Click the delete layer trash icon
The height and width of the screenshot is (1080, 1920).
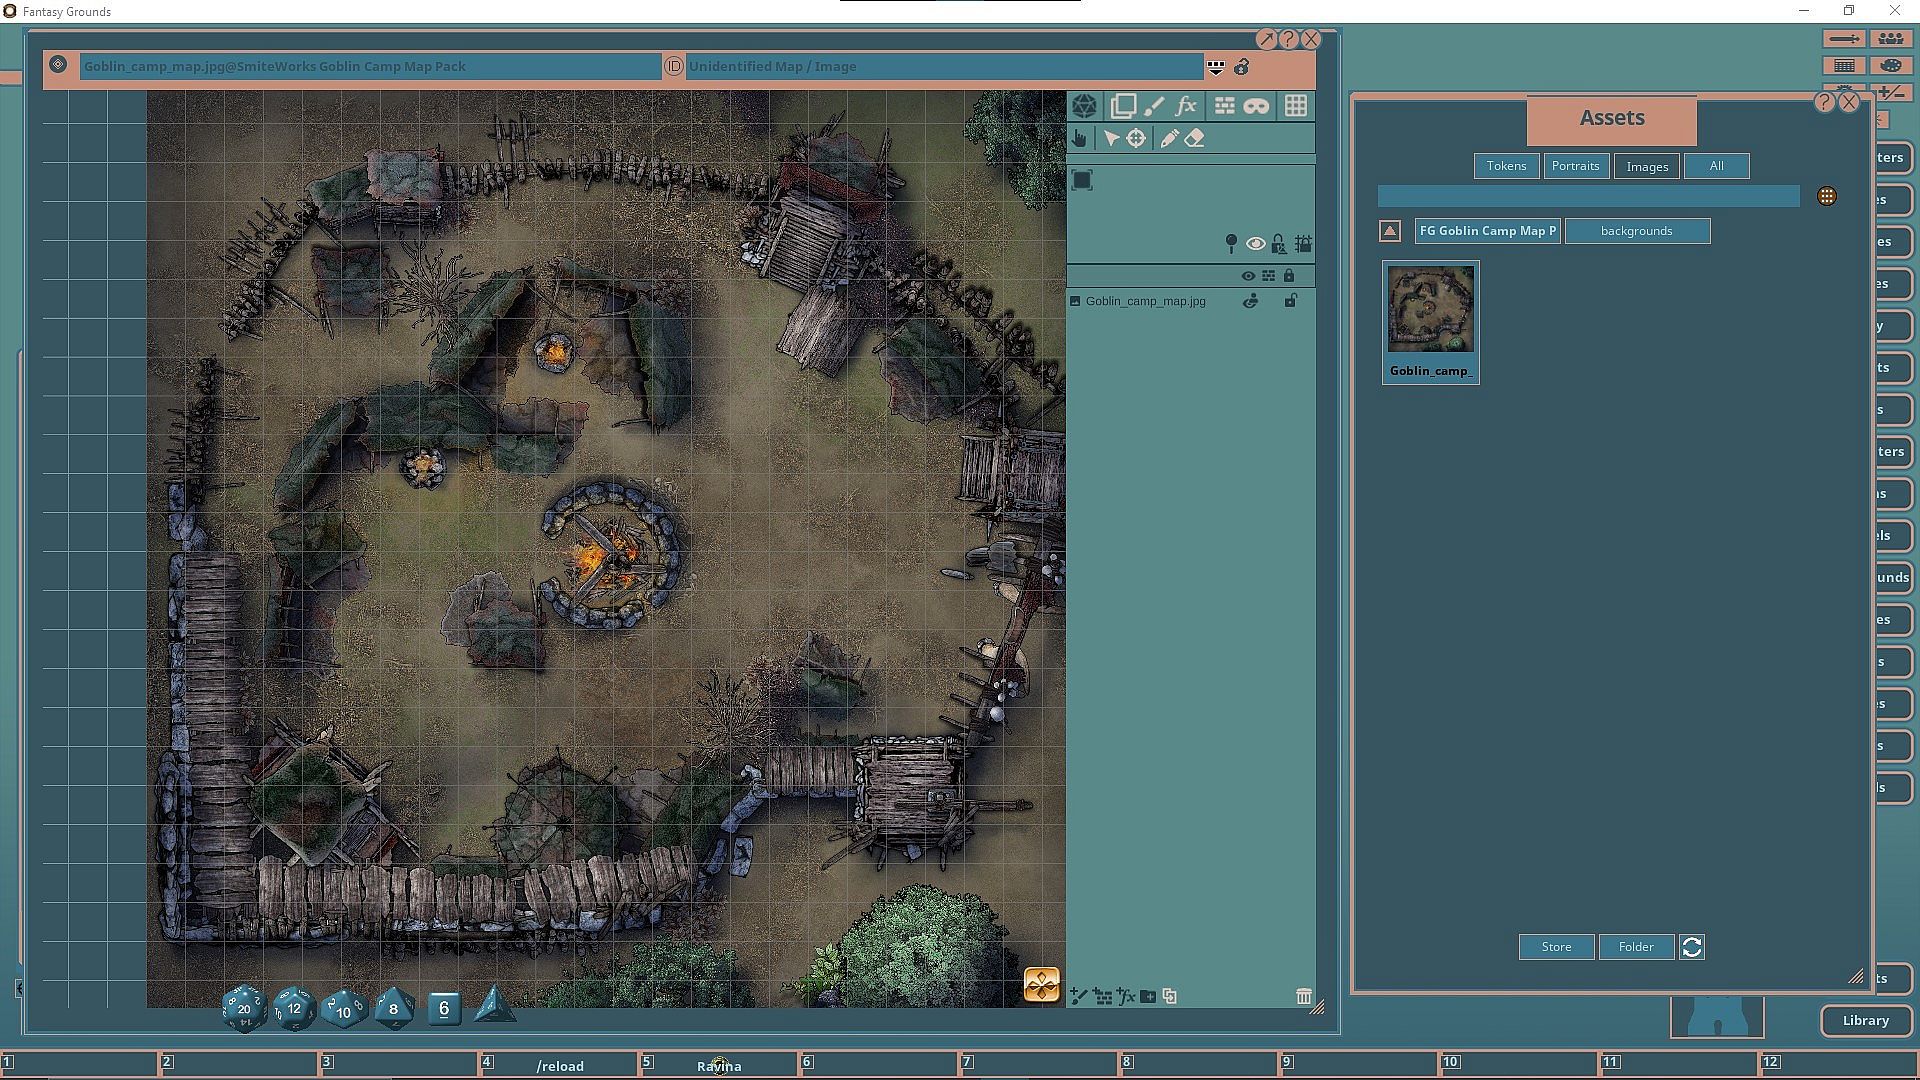1303,996
